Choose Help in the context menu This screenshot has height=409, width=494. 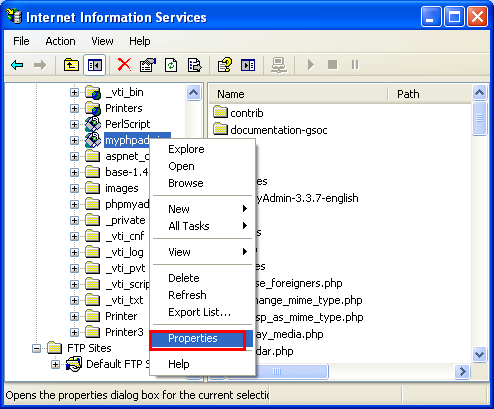point(203,364)
